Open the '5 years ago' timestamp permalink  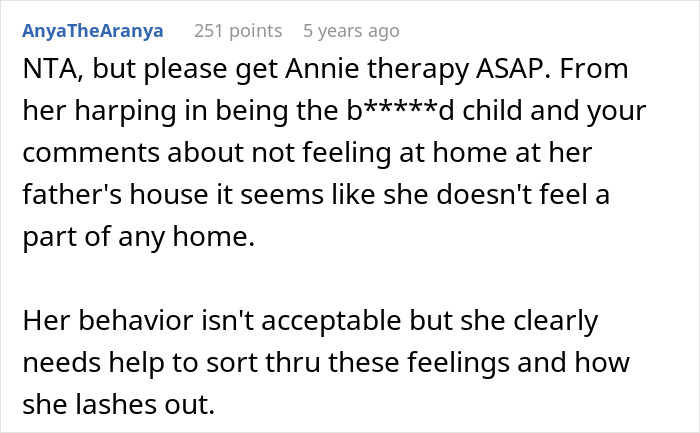(x=351, y=31)
